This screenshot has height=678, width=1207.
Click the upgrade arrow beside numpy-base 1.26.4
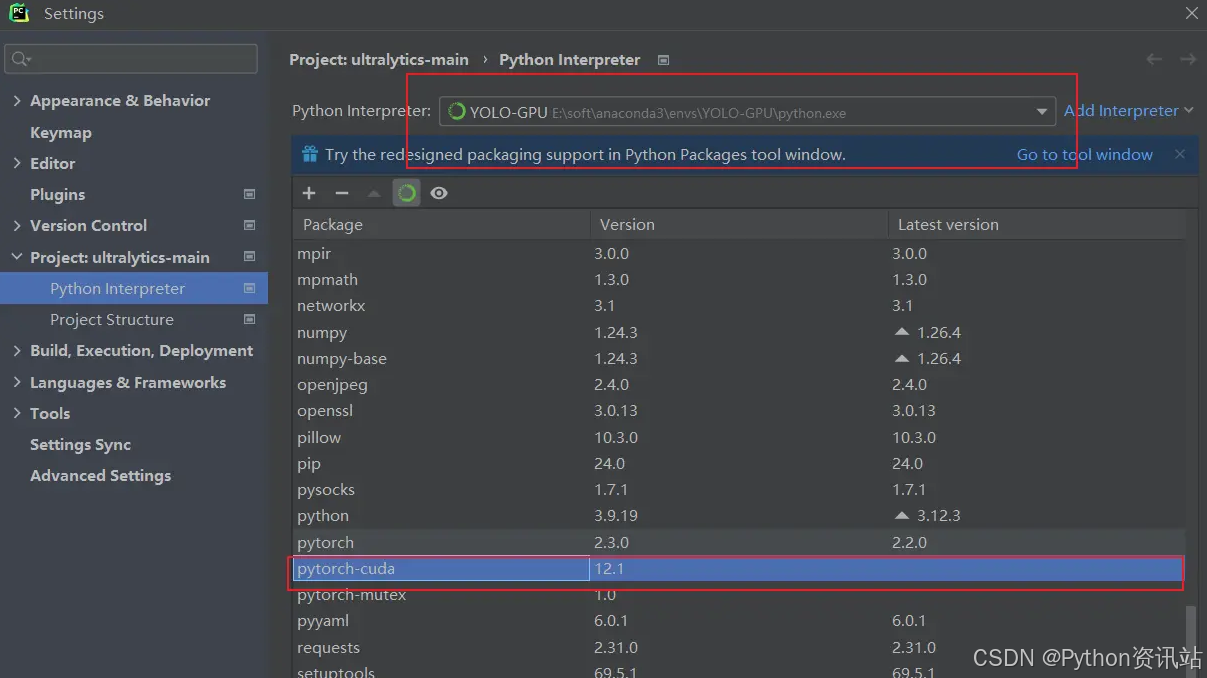pyautogui.click(x=902, y=358)
